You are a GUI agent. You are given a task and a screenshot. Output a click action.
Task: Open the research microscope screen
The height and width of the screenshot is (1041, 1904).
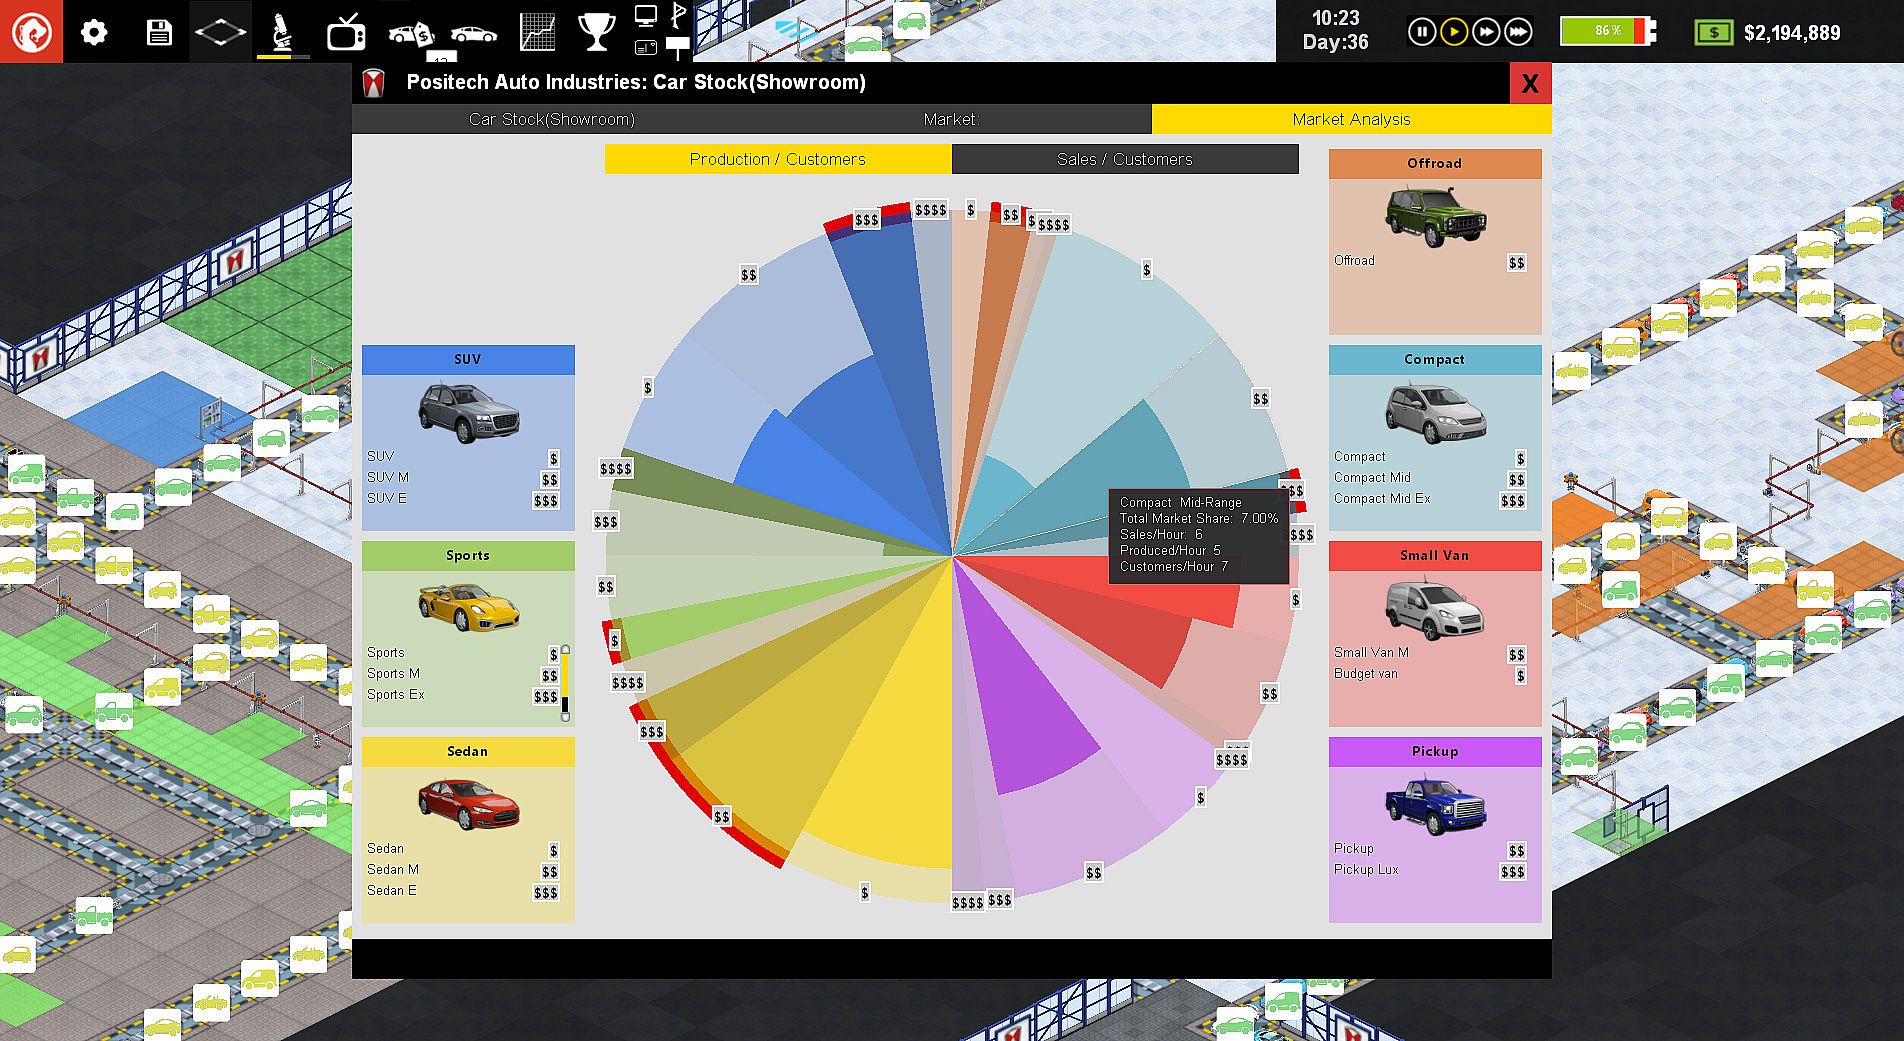click(x=283, y=32)
